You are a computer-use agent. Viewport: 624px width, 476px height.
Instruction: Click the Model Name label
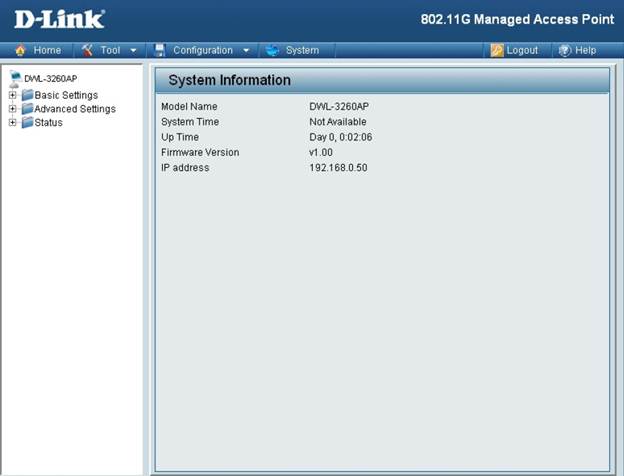tap(189, 106)
